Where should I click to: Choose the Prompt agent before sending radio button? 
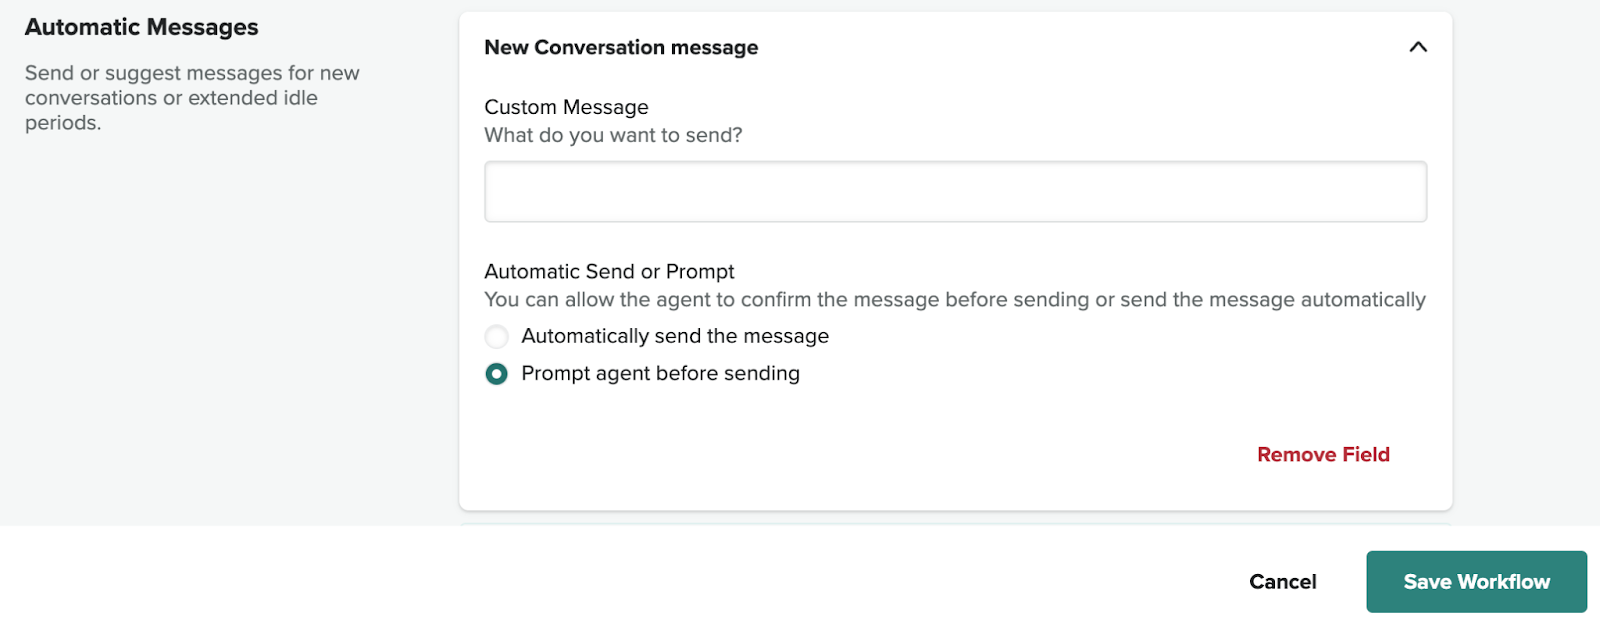tap(496, 374)
